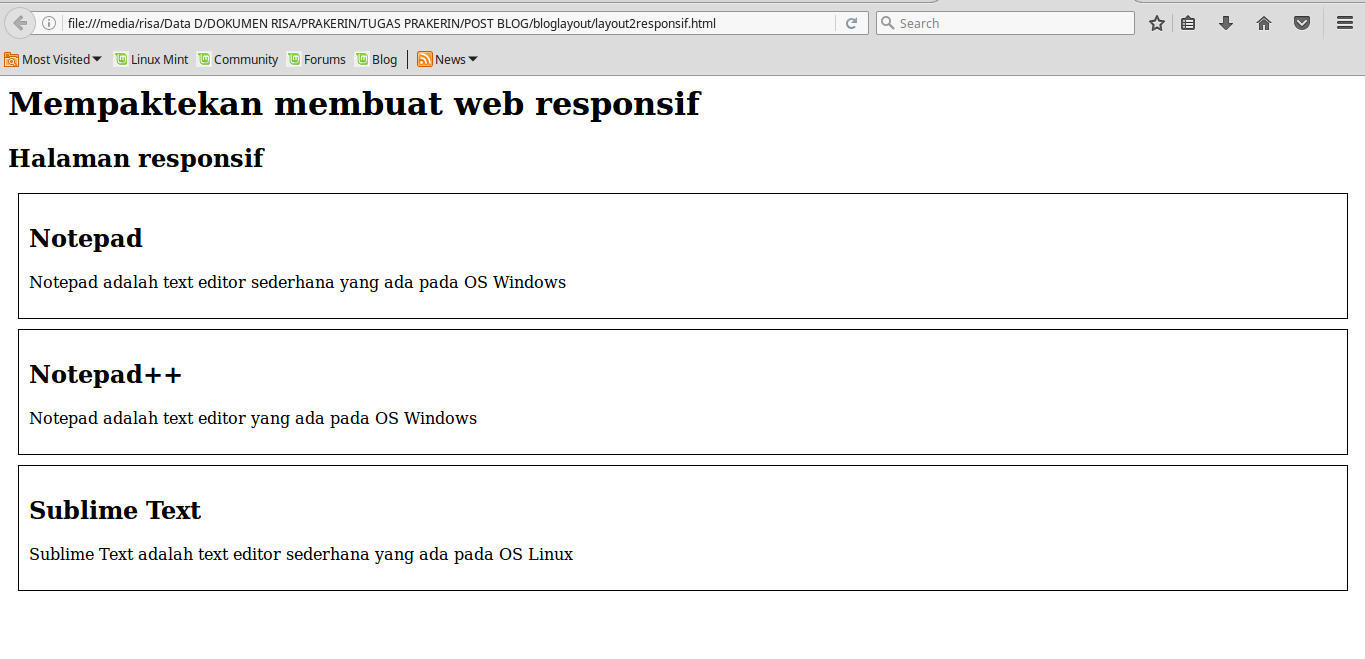Click the "Notepad" card heading
This screenshot has width=1365, height=659.
pyautogui.click(x=86, y=238)
